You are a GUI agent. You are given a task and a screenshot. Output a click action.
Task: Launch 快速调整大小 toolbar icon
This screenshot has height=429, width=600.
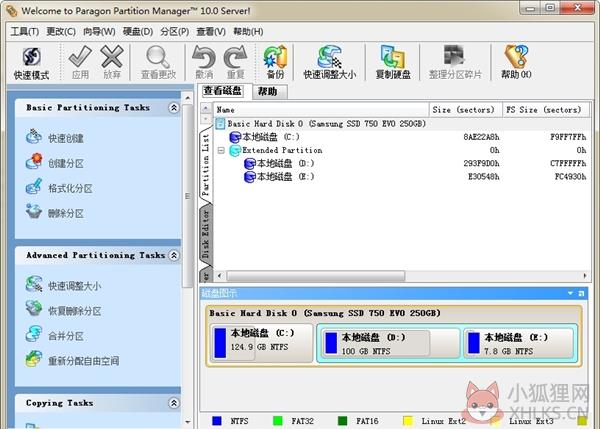pos(329,62)
